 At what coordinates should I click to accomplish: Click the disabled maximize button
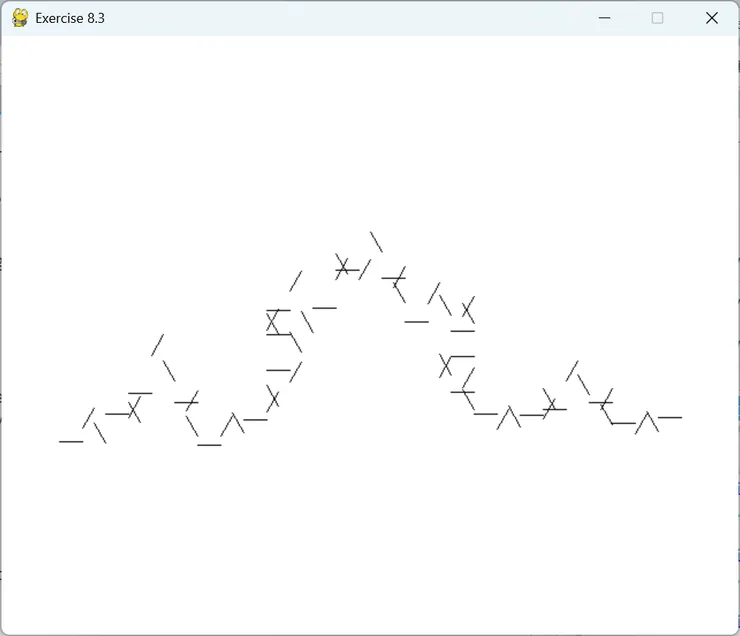click(657, 18)
